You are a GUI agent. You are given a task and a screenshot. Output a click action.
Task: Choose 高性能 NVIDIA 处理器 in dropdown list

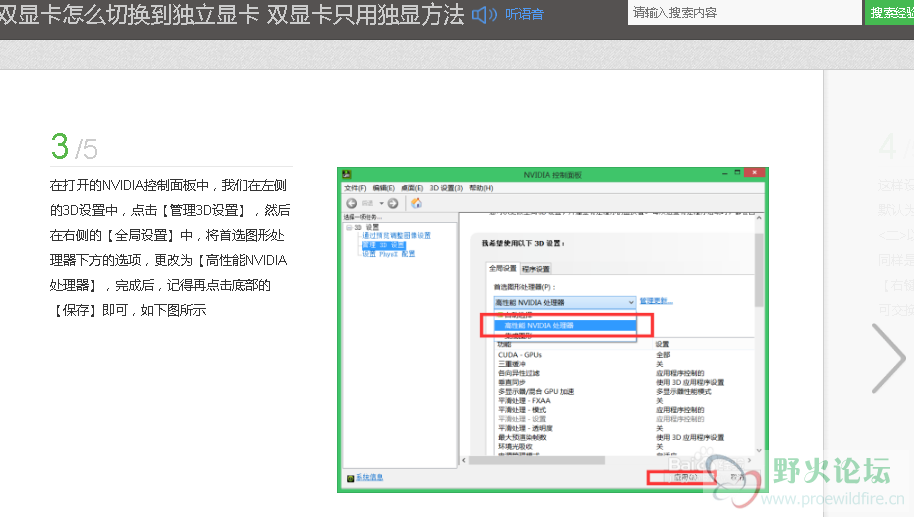564,325
